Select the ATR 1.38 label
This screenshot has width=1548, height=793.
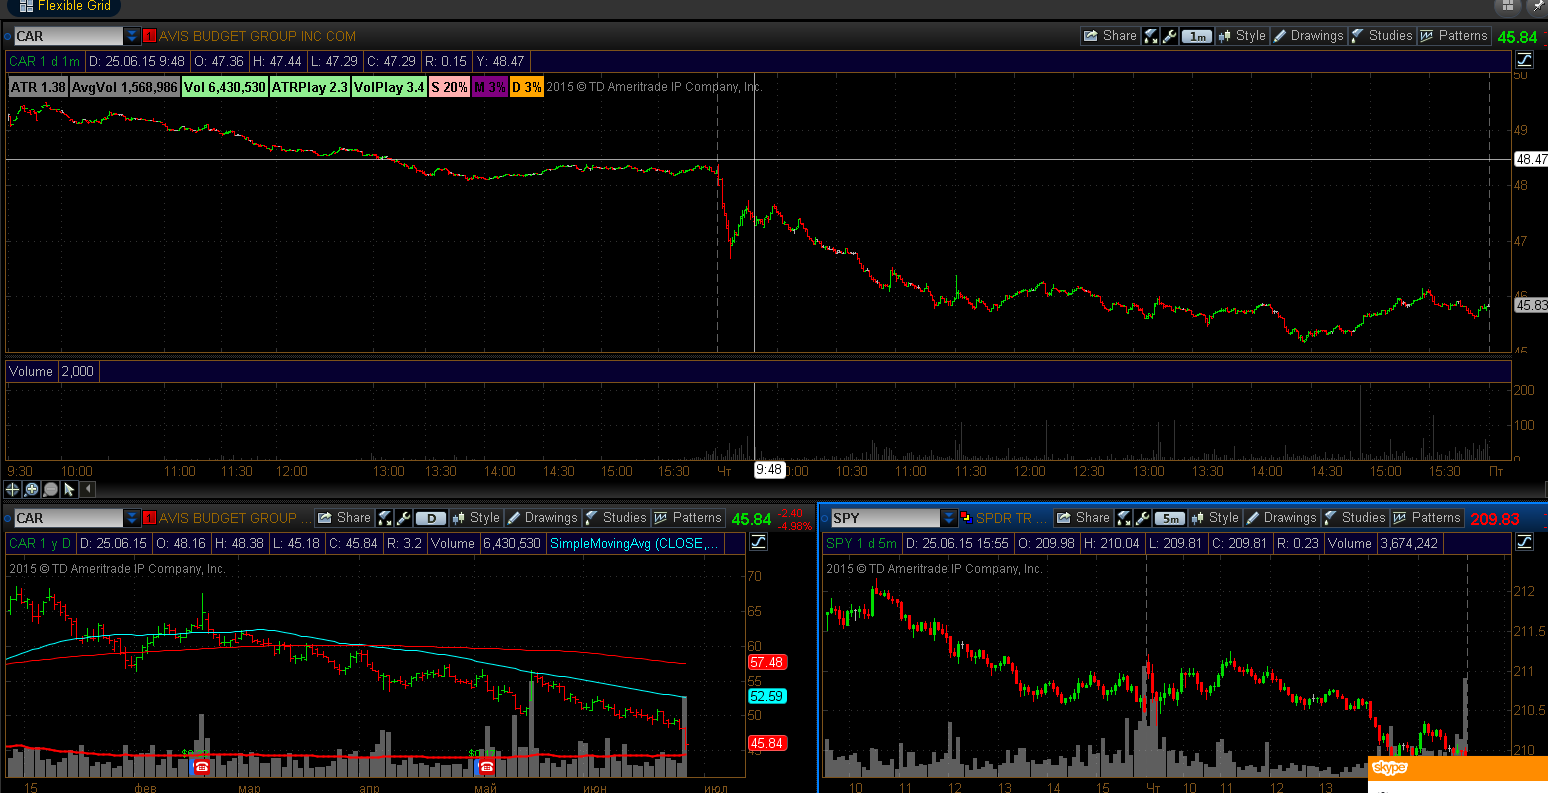pos(38,87)
